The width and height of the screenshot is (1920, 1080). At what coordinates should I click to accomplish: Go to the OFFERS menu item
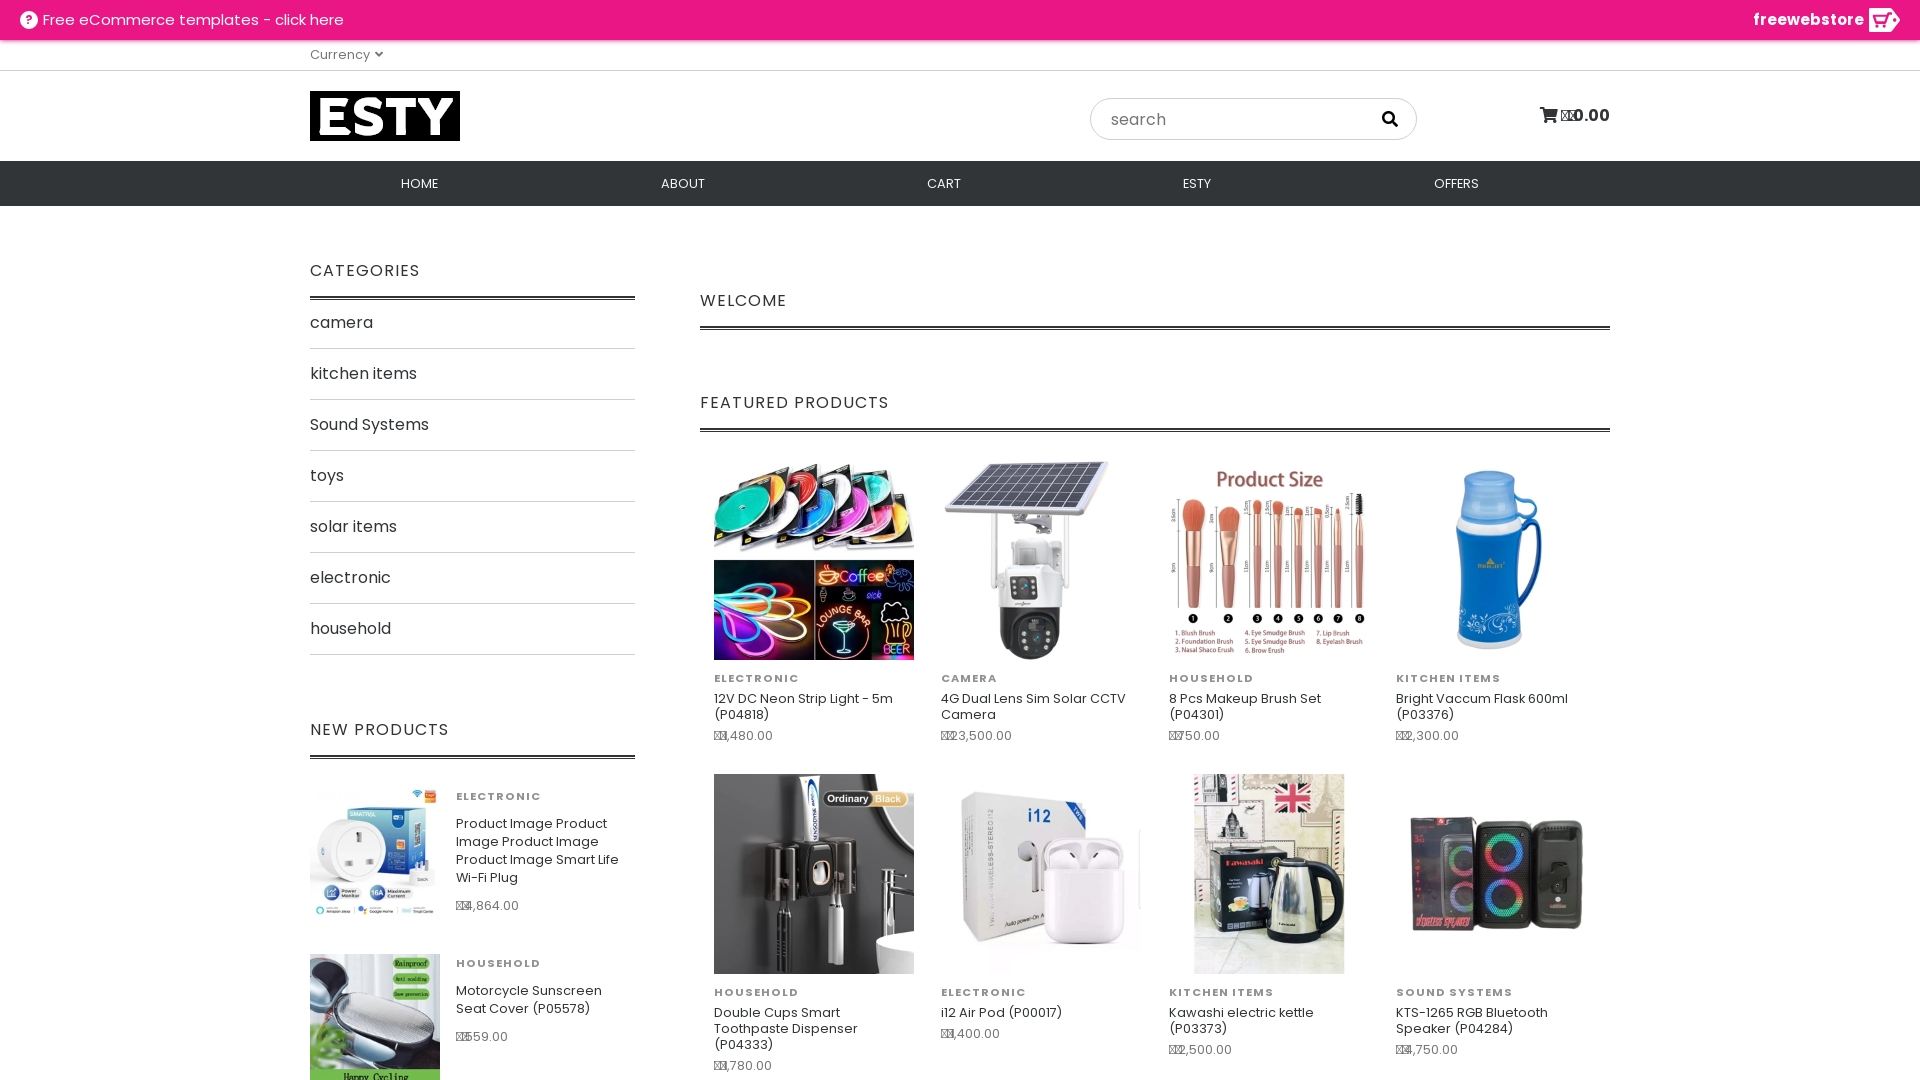coord(1456,184)
